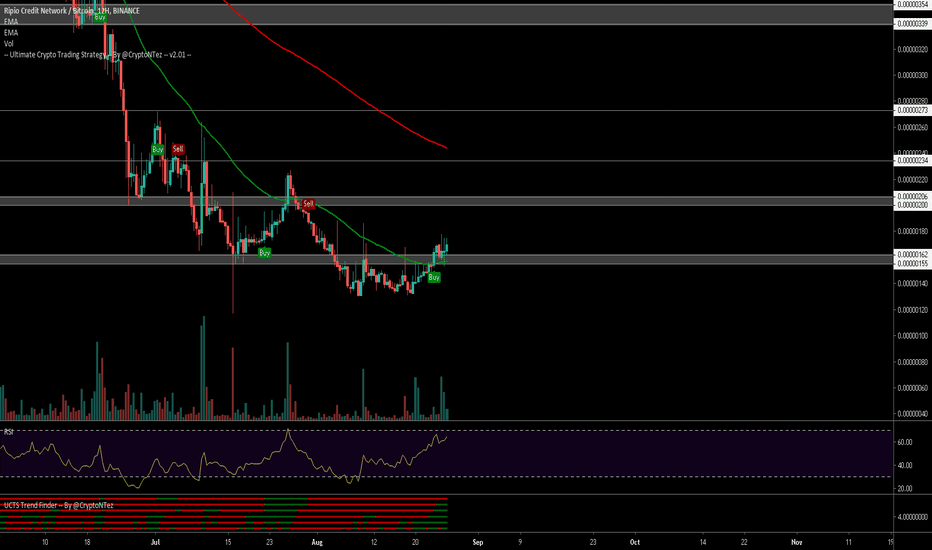
Task: Click the 0.00000220 price axis value
Action: click(912, 180)
